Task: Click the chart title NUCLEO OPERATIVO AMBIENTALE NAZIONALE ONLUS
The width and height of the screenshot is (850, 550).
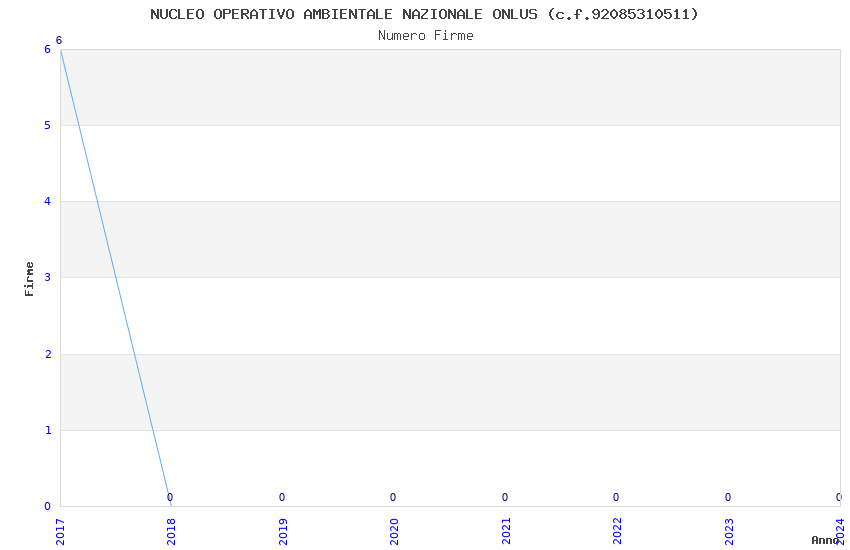Action: [x=424, y=14]
